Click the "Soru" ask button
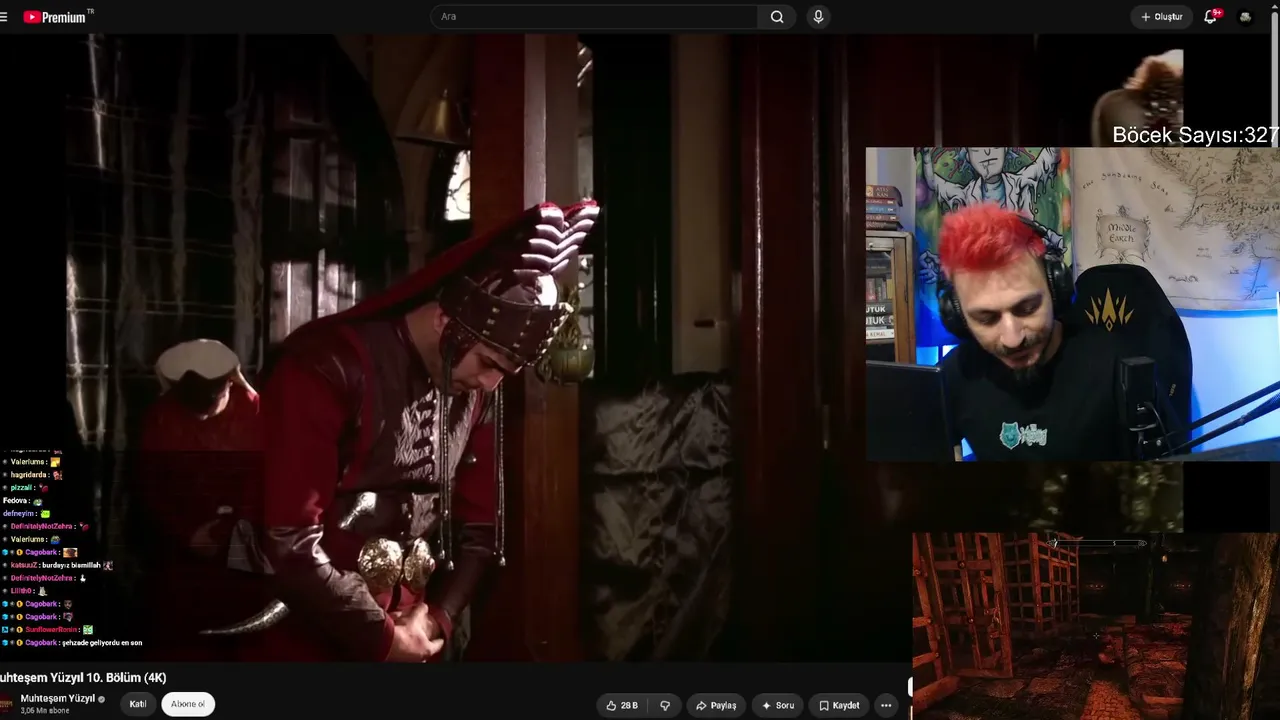 coord(777,705)
